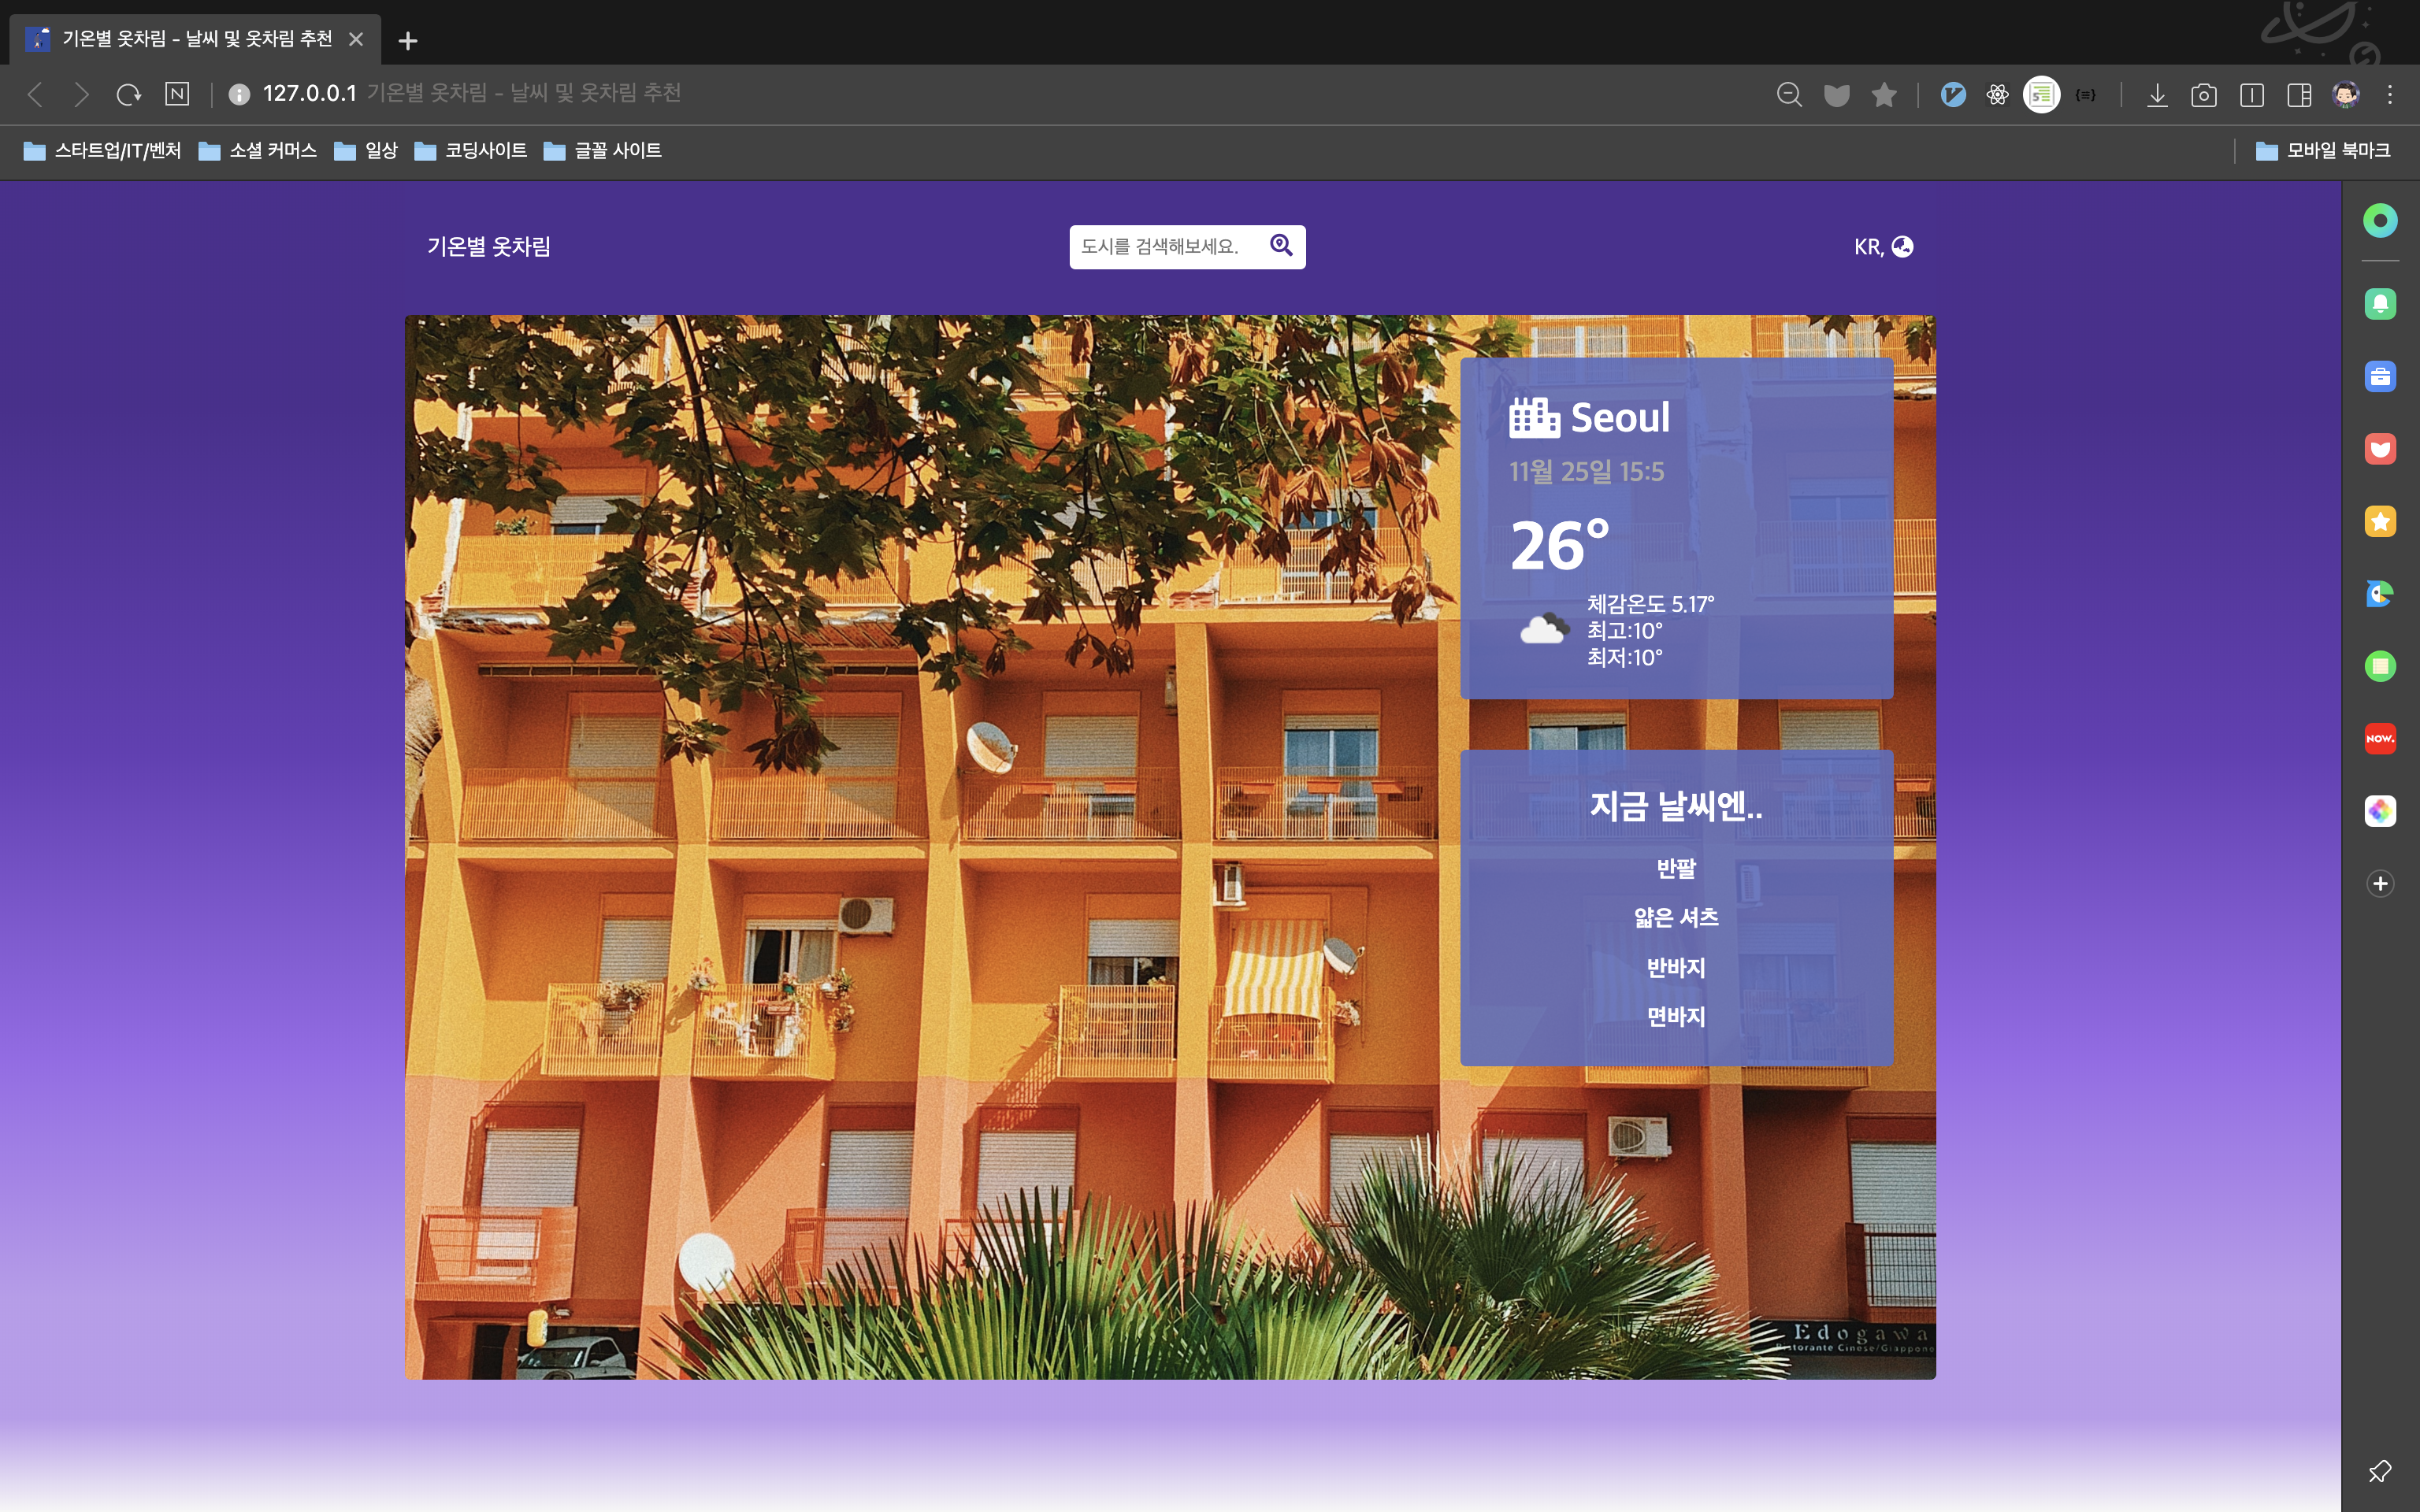Image resolution: width=2420 pixels, height=1512 pixels.
Task: Click the green bell notification sidebar icon
Action: [2380, 304]
